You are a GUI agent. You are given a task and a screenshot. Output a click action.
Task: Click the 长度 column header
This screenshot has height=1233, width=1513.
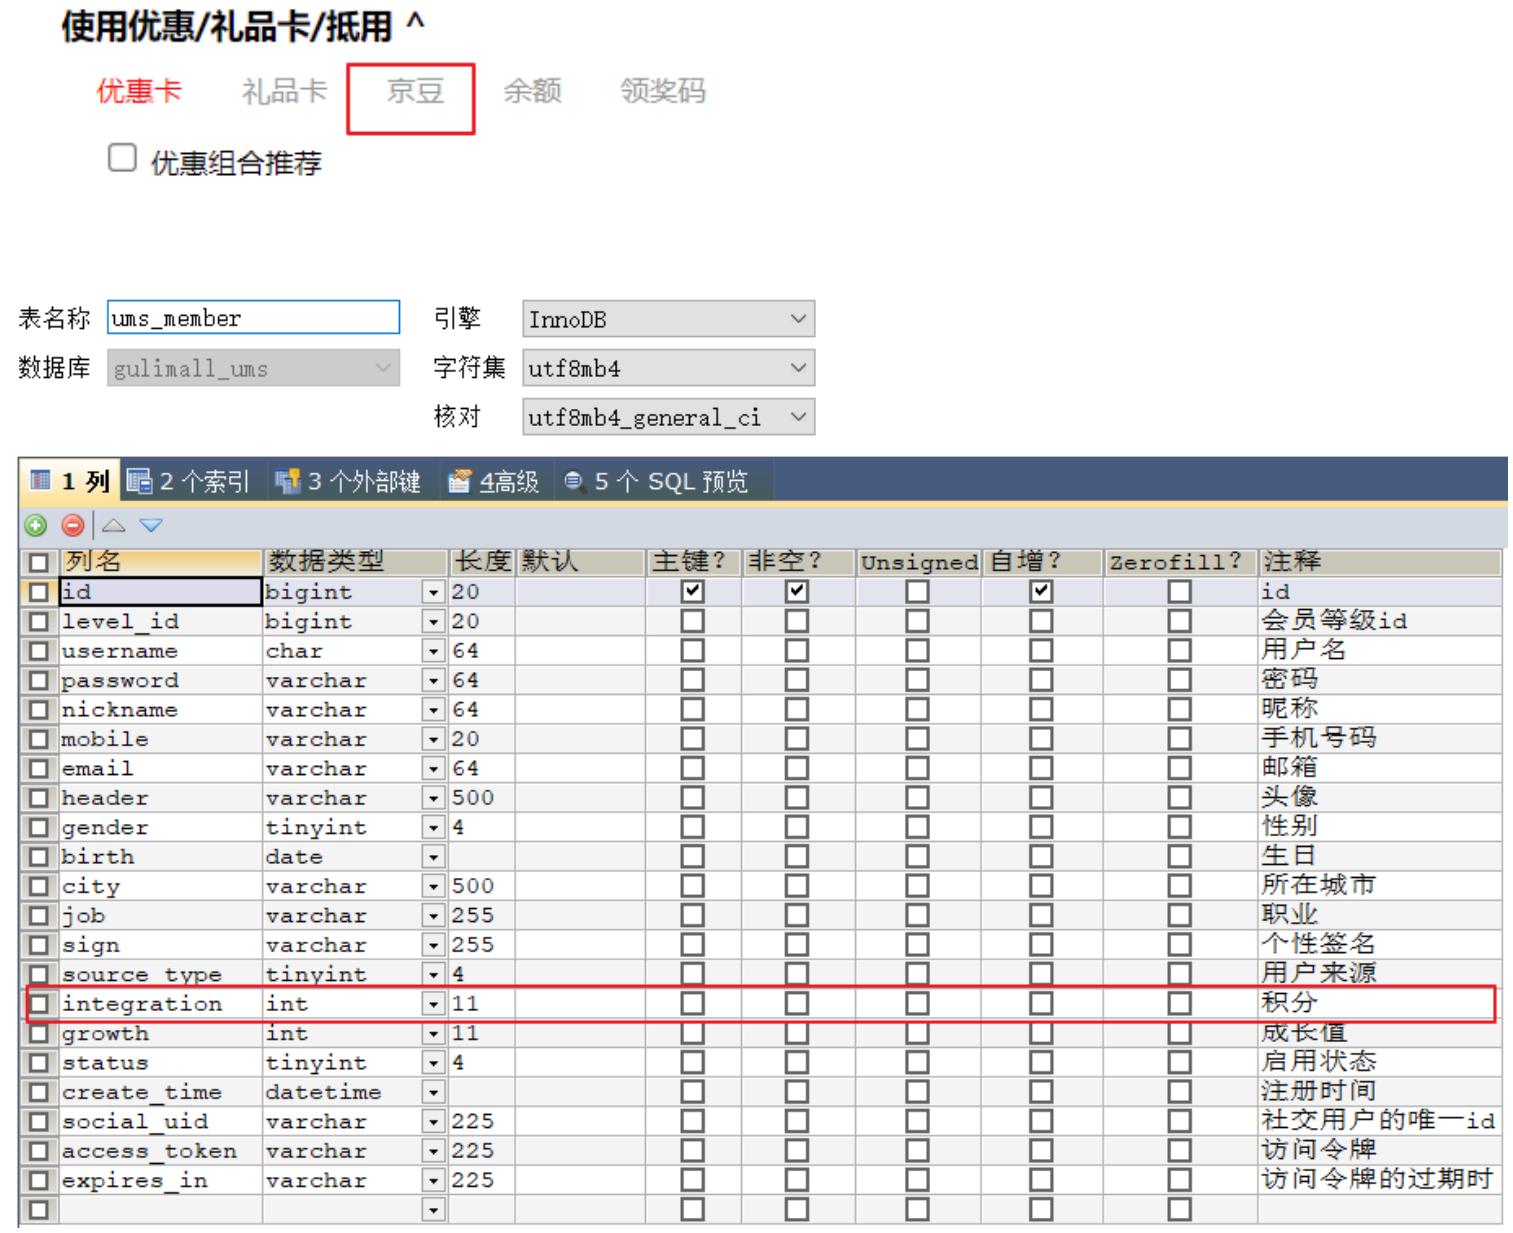coord(482,562)
